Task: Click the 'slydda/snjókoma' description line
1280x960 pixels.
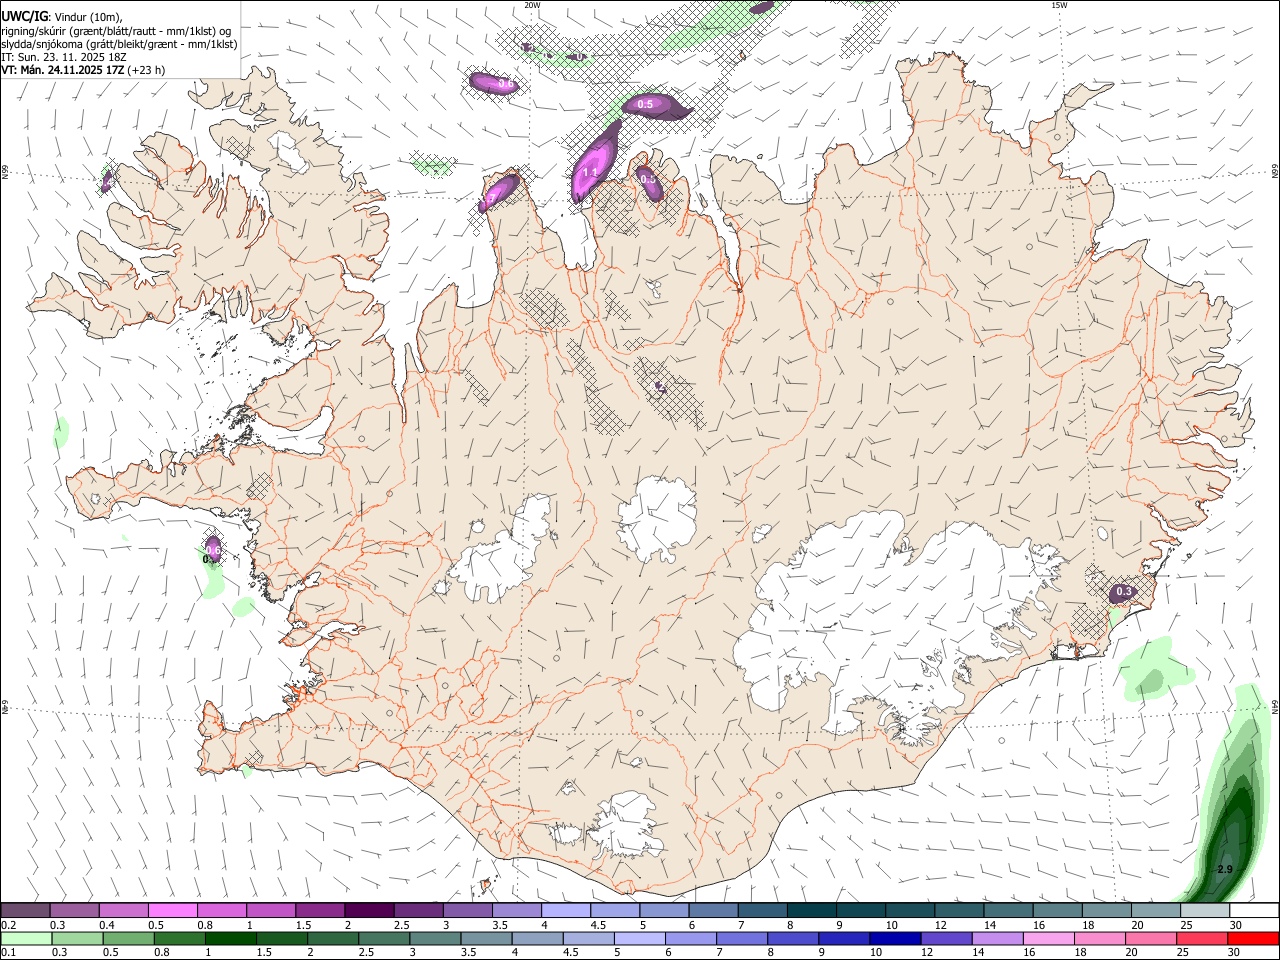Action: coord(119,44)
